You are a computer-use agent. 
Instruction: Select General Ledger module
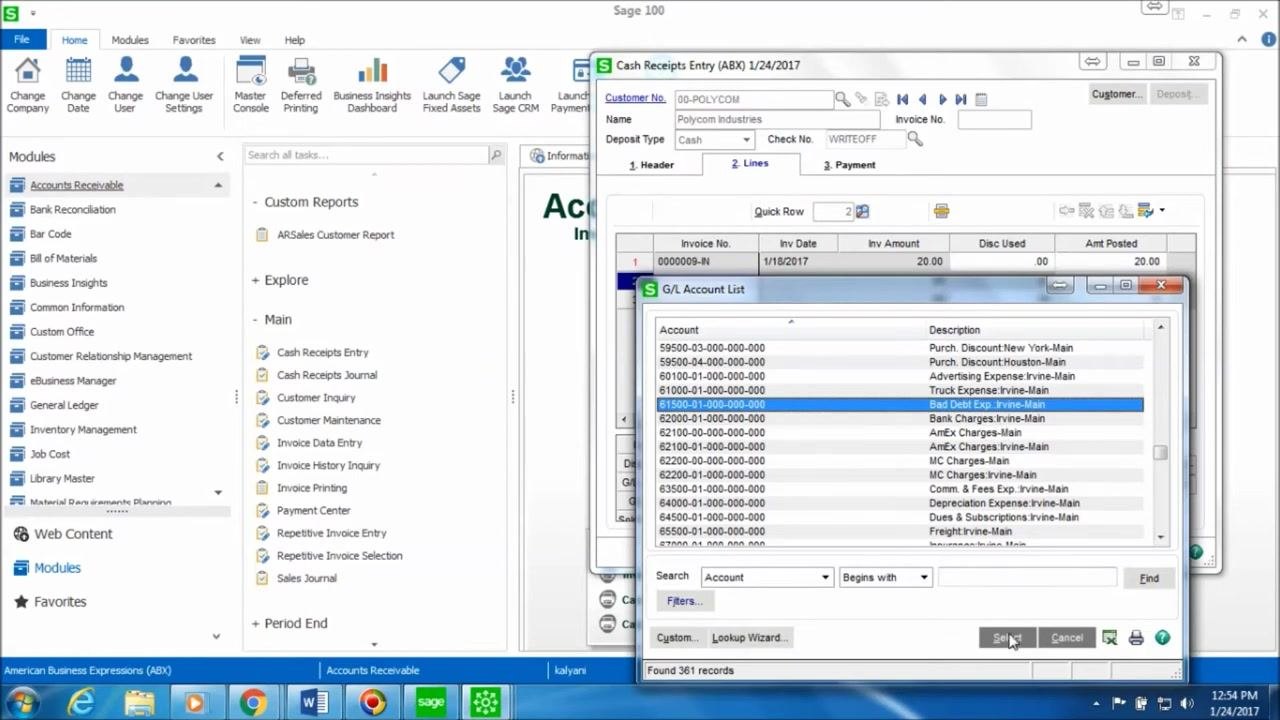click(x=64, y=405)
